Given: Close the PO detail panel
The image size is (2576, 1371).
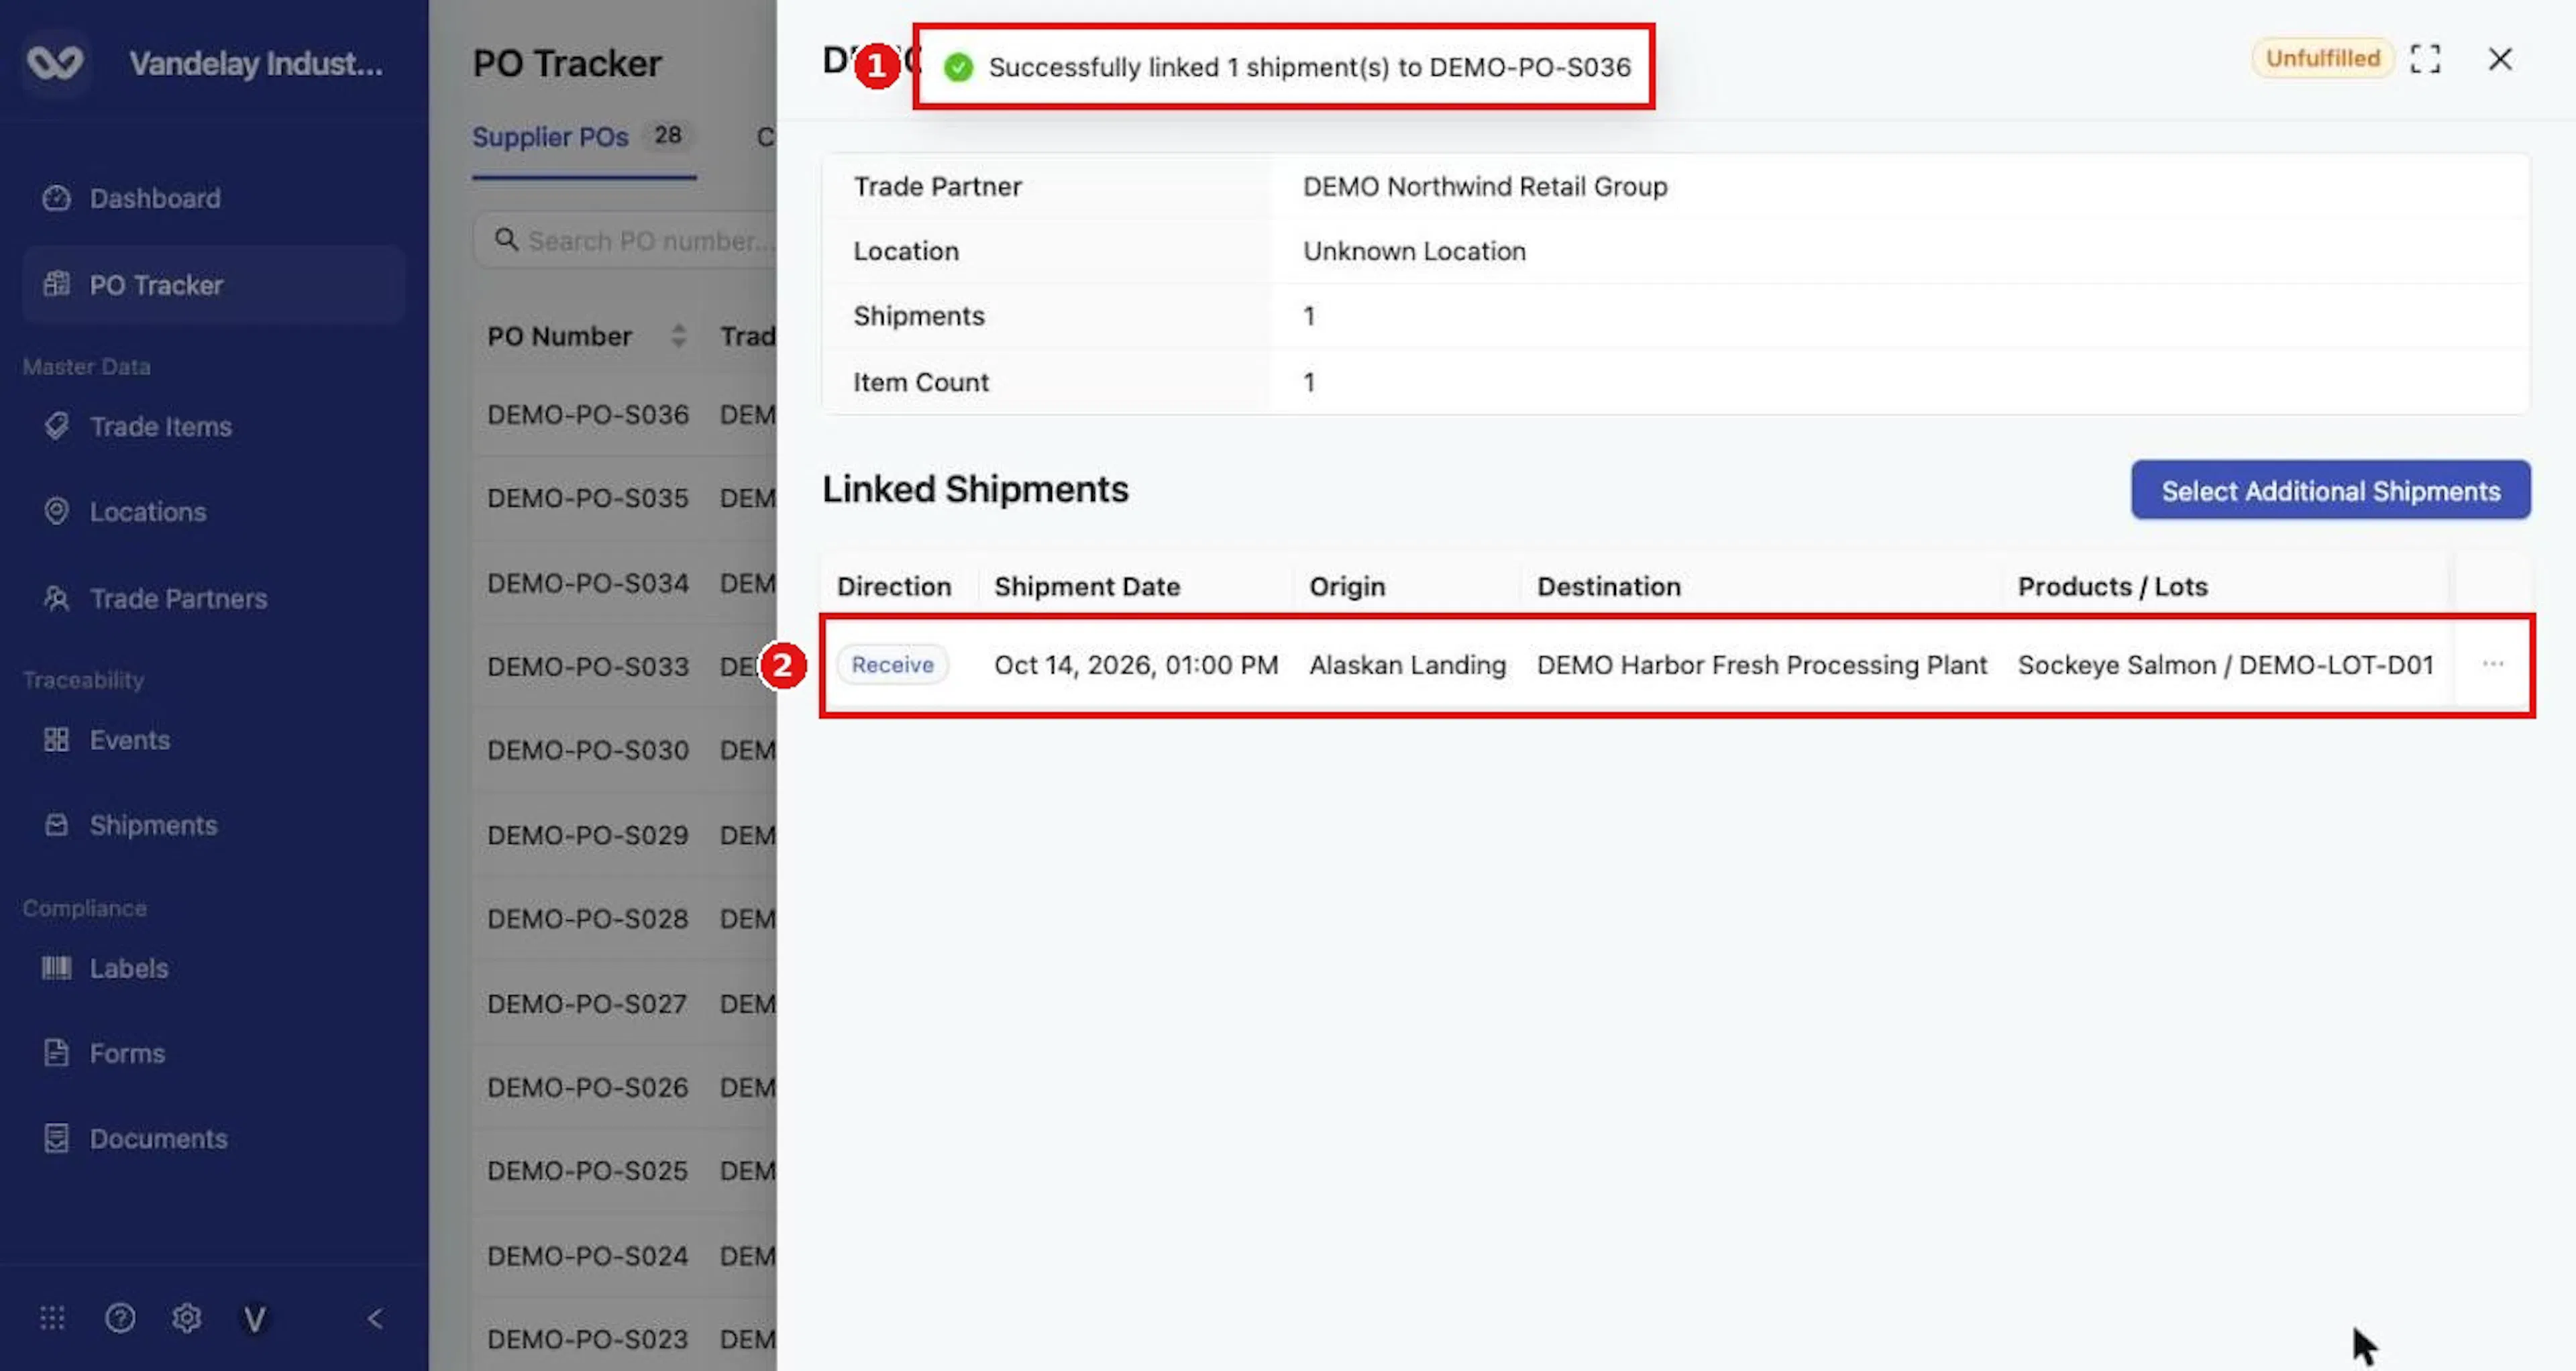Looking at the screenshot, I should point(2499,59).
